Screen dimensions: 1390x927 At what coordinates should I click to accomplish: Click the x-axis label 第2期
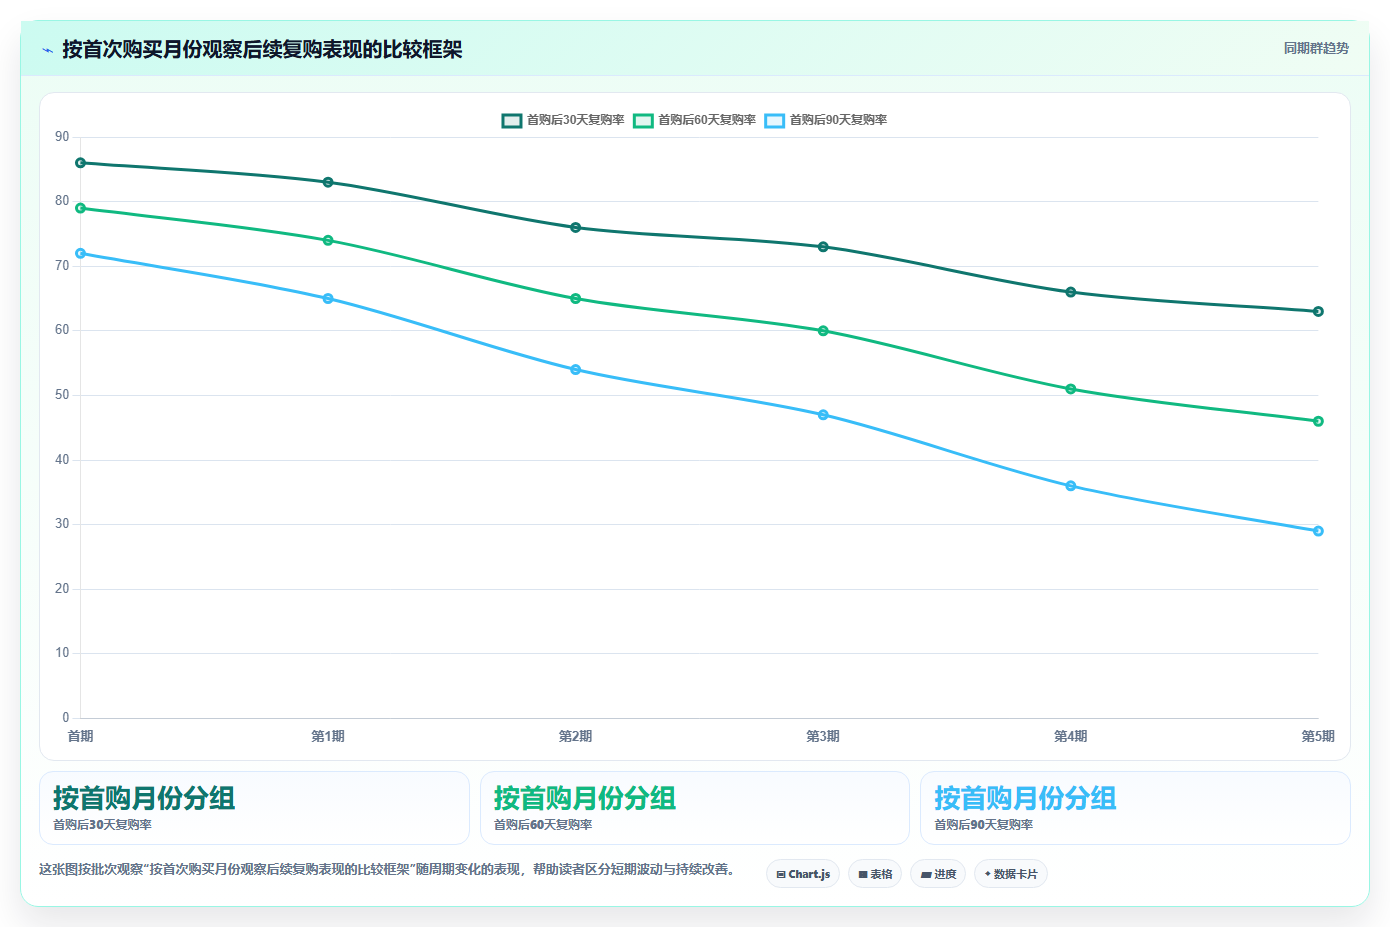[x=576, y=736]
